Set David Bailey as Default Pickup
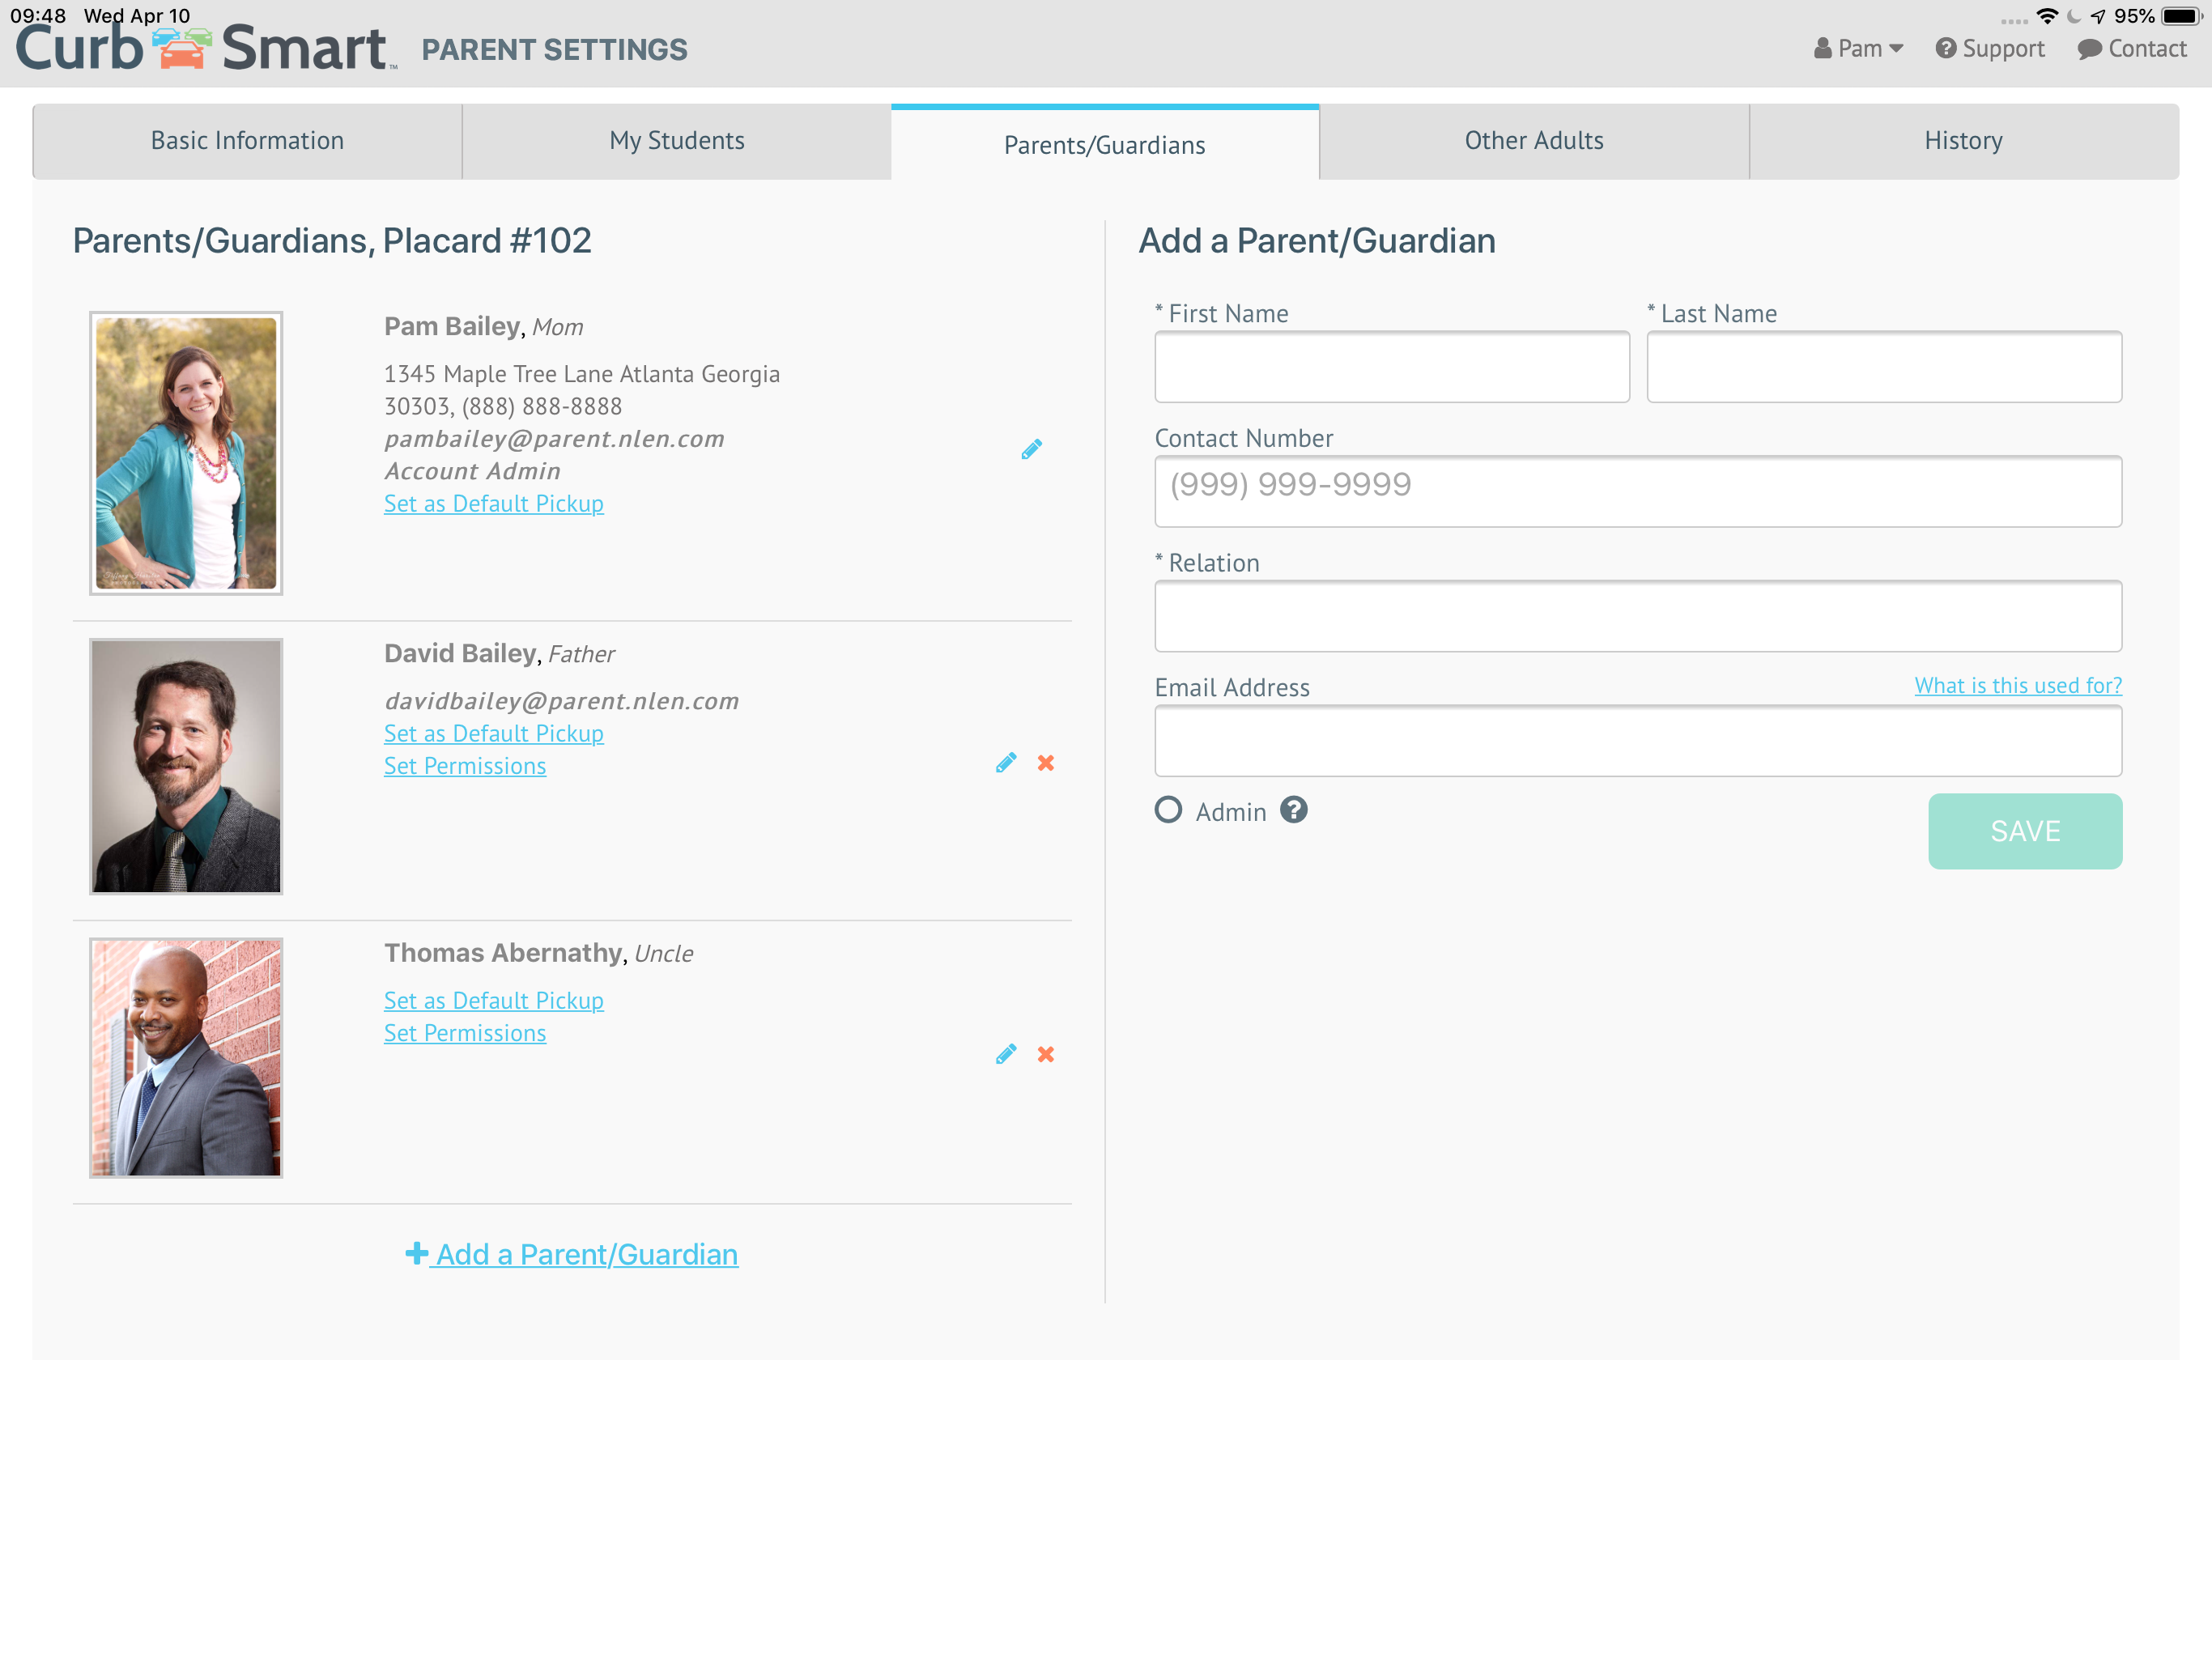2212x1658 pixels. pyautogui.click(x=494, y=734)
